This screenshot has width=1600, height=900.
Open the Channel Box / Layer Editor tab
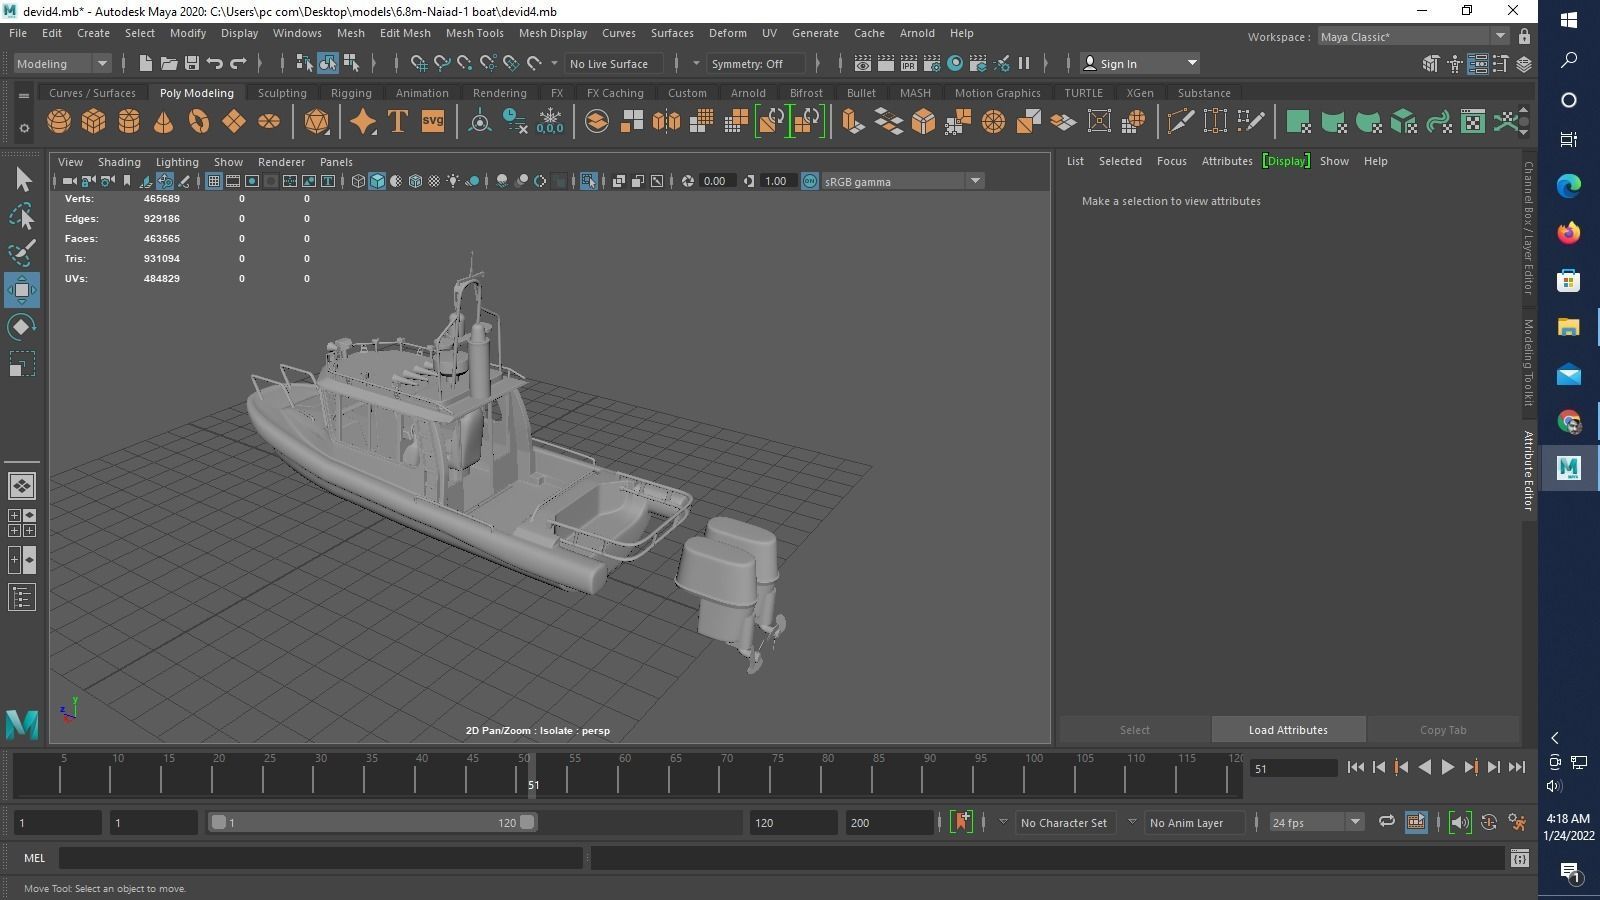coord(1528,228)
